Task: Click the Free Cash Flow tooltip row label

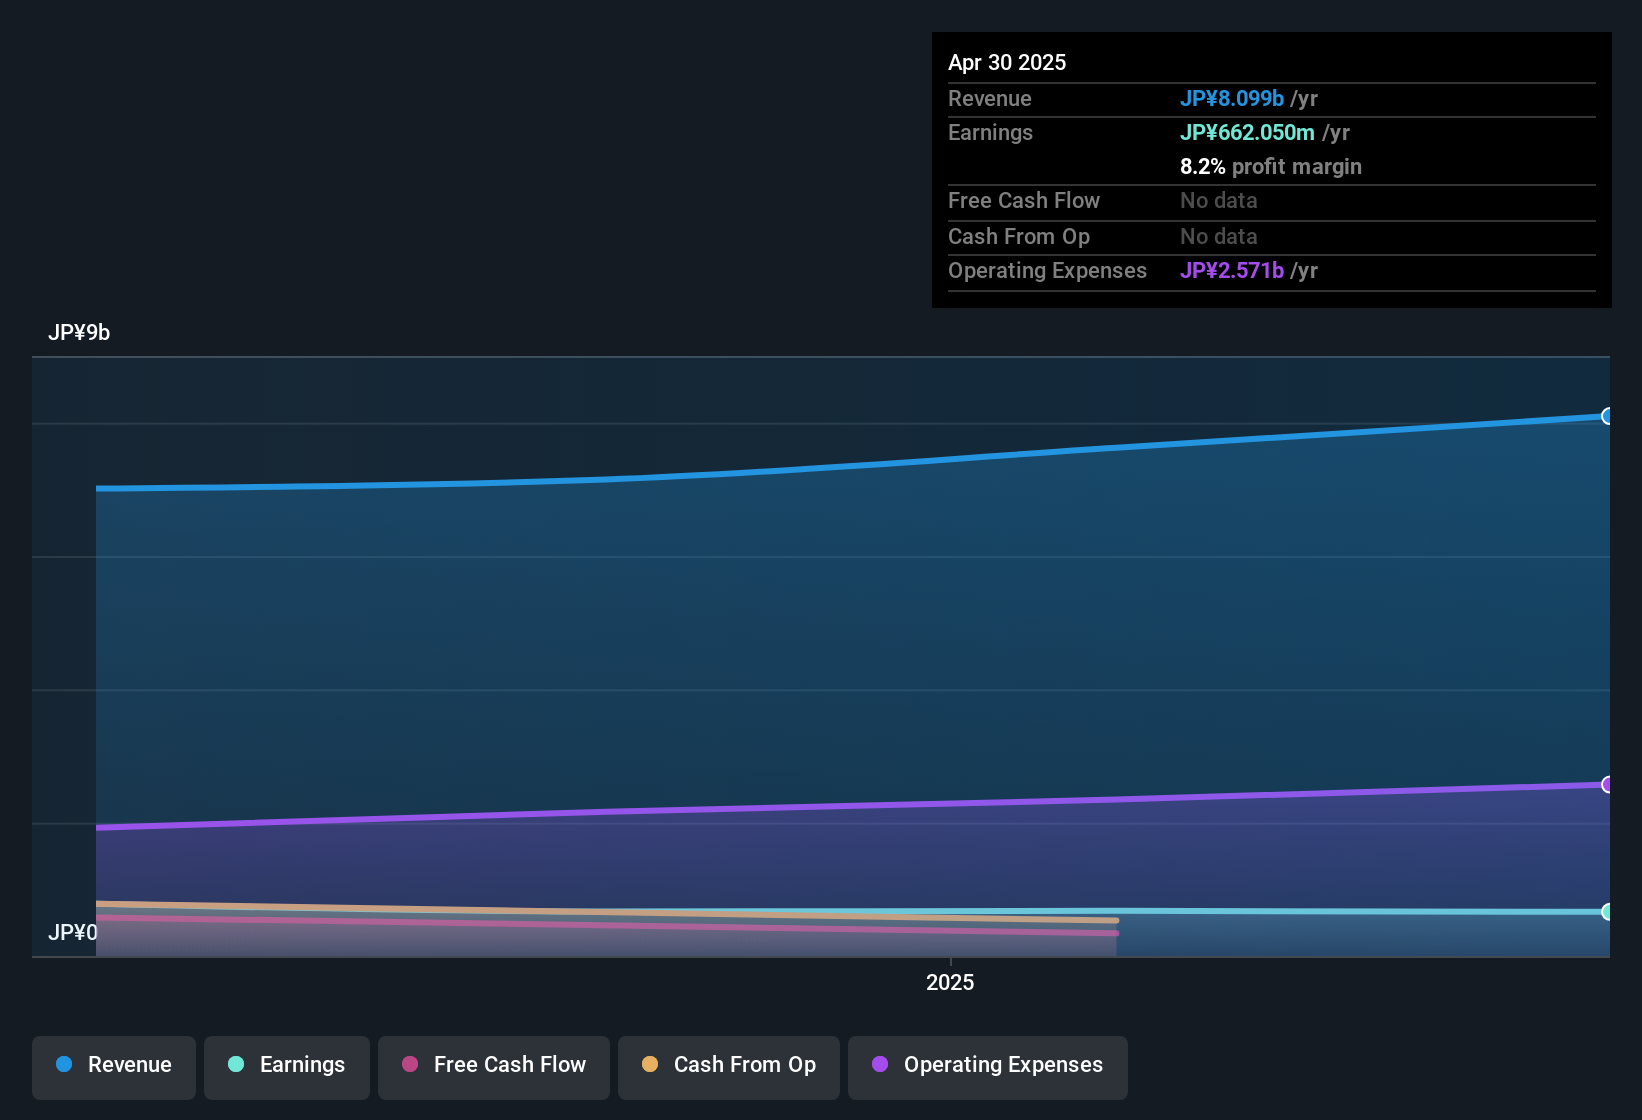Action: tap(1024, 201)
